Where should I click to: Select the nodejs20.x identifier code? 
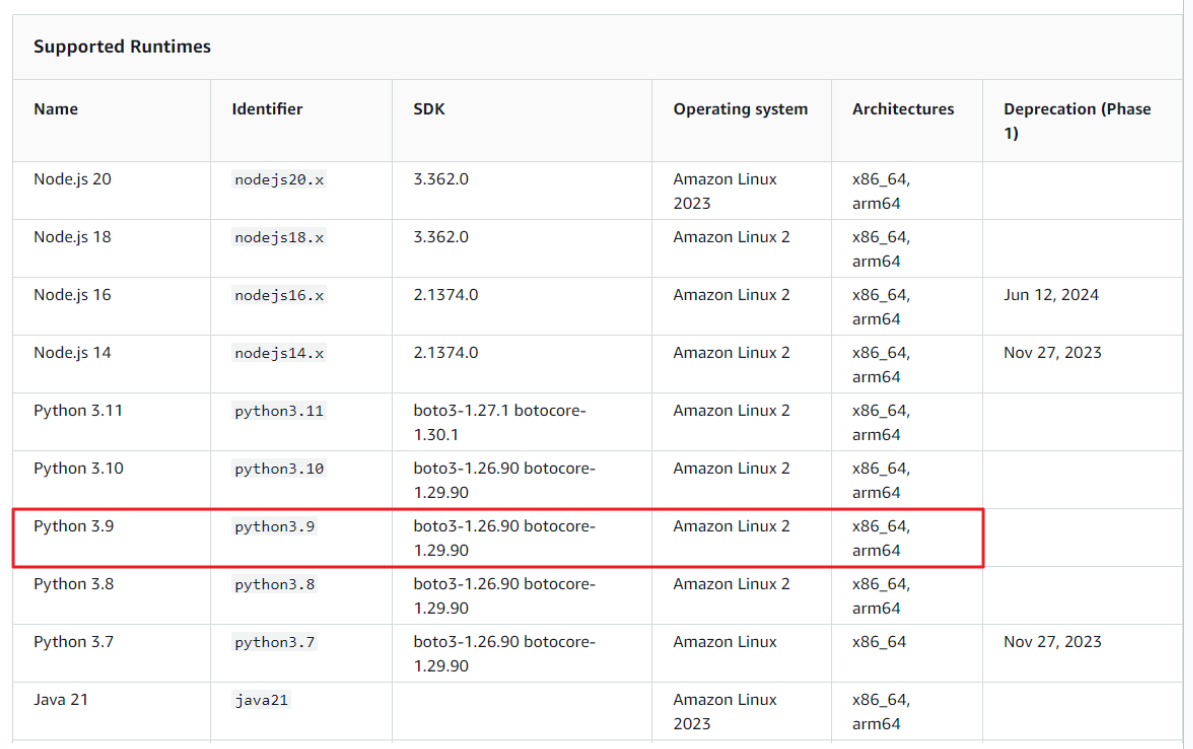(279, 180)
